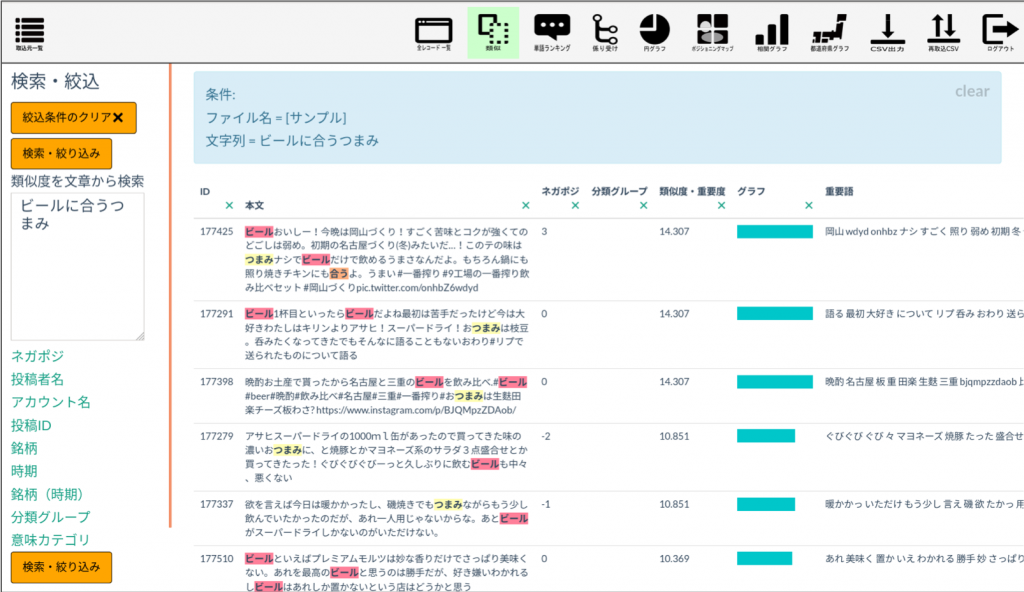Image resolution: width=1024 pixels, height=592 pixels.
Task: Click the 類似度・重要度 column header
Action: coord(692,191)
